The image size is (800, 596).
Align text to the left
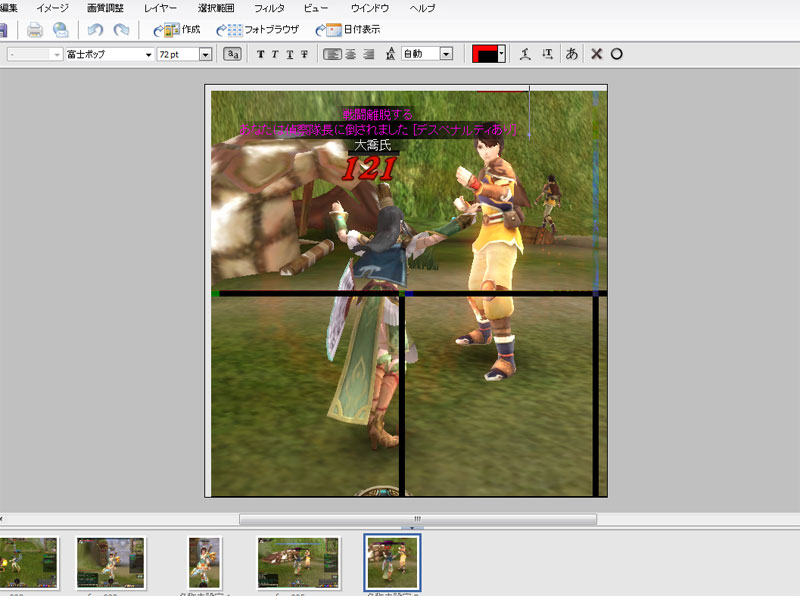pyautogui.click(x=332, y=54)
